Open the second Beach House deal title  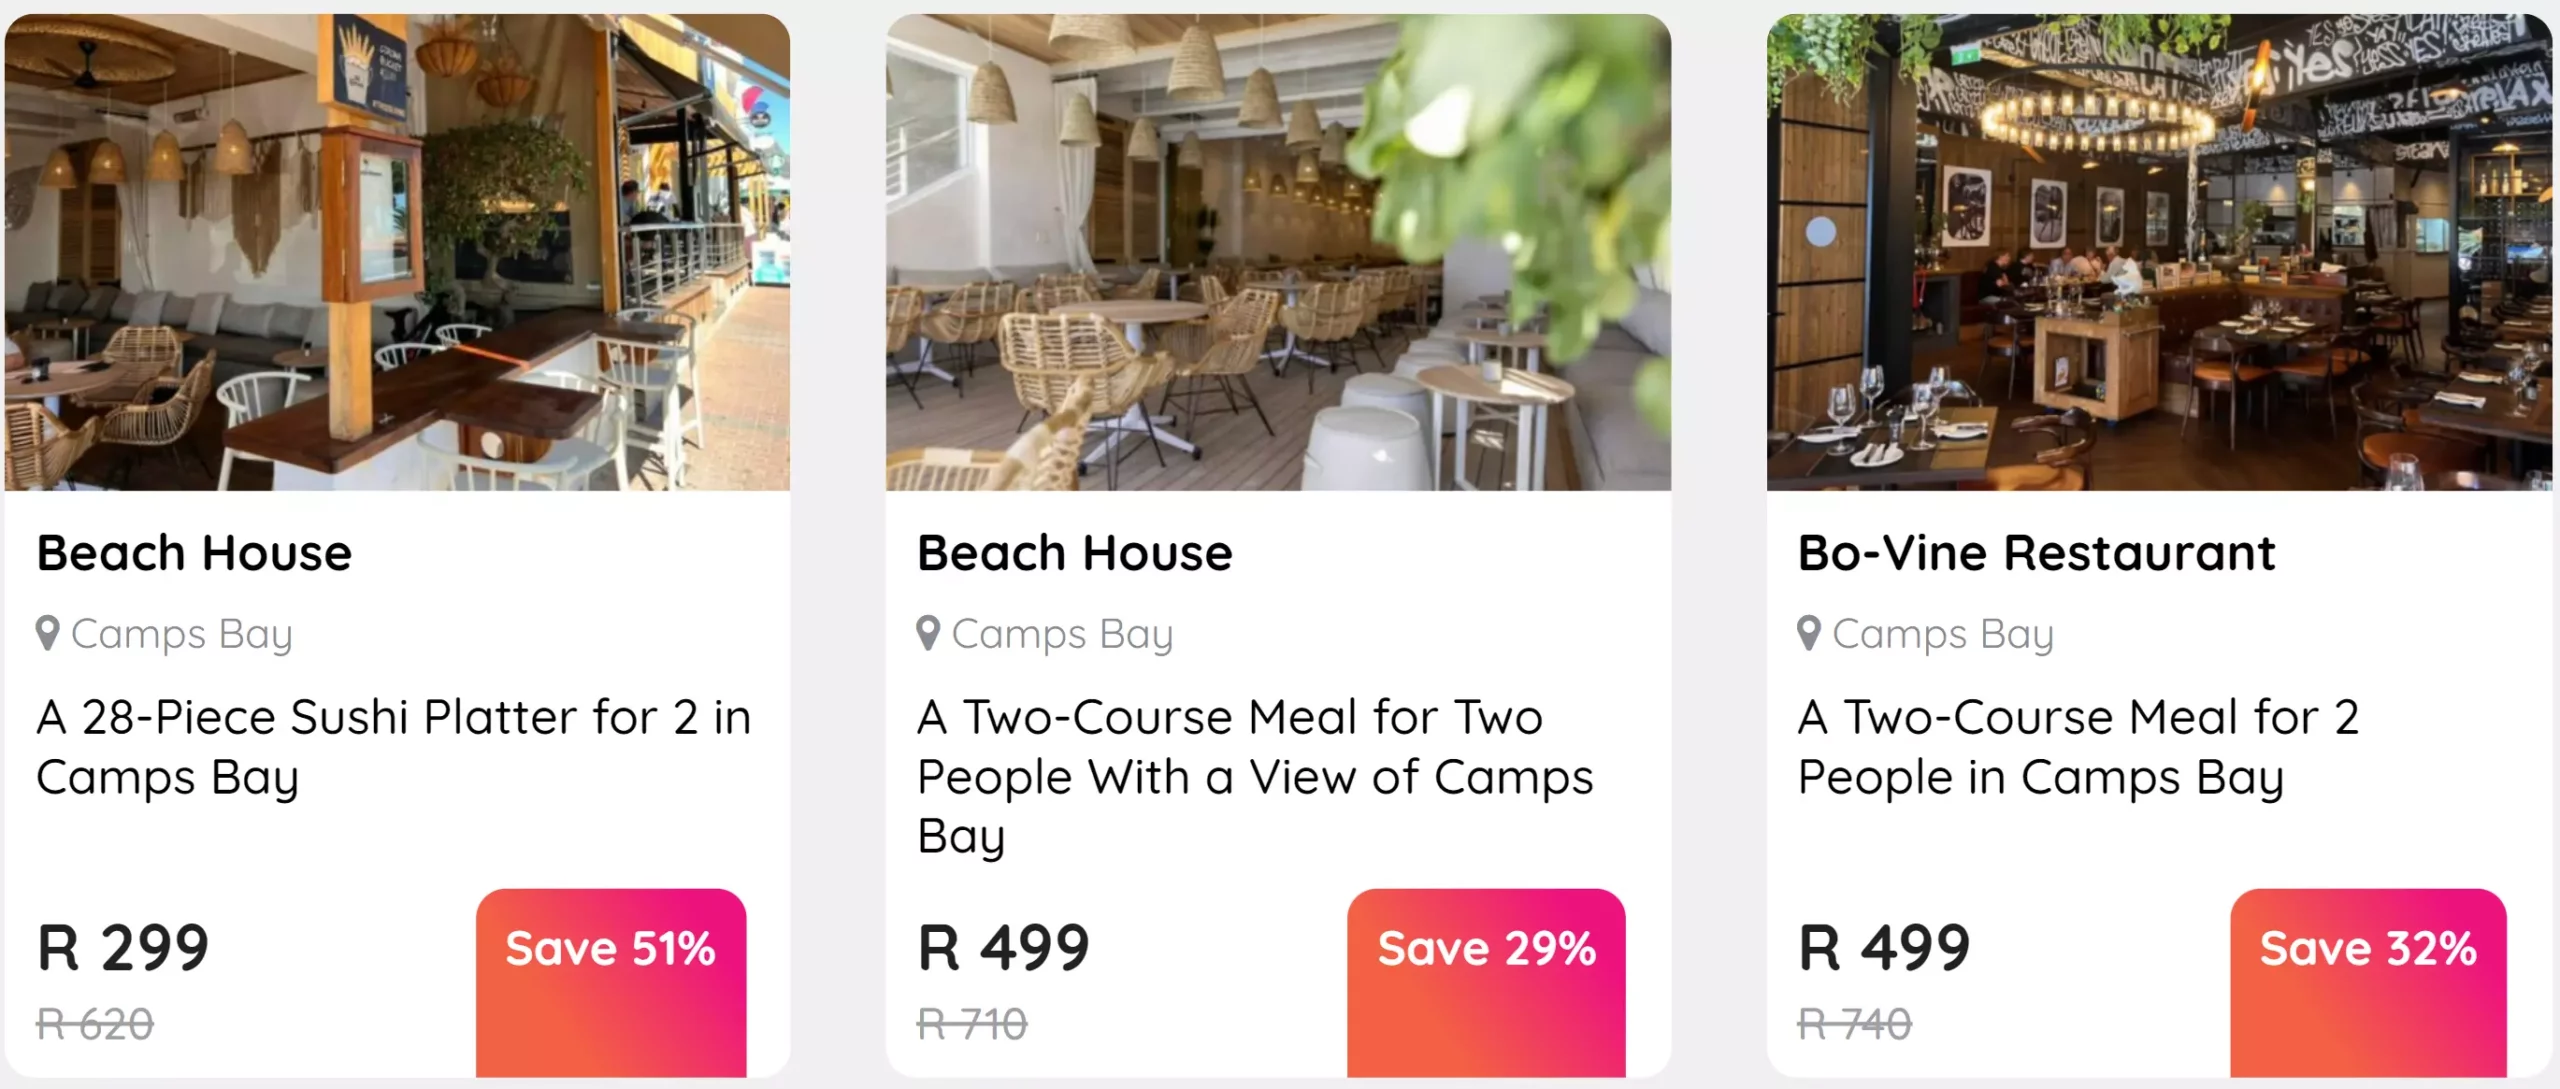[1074, 552]
